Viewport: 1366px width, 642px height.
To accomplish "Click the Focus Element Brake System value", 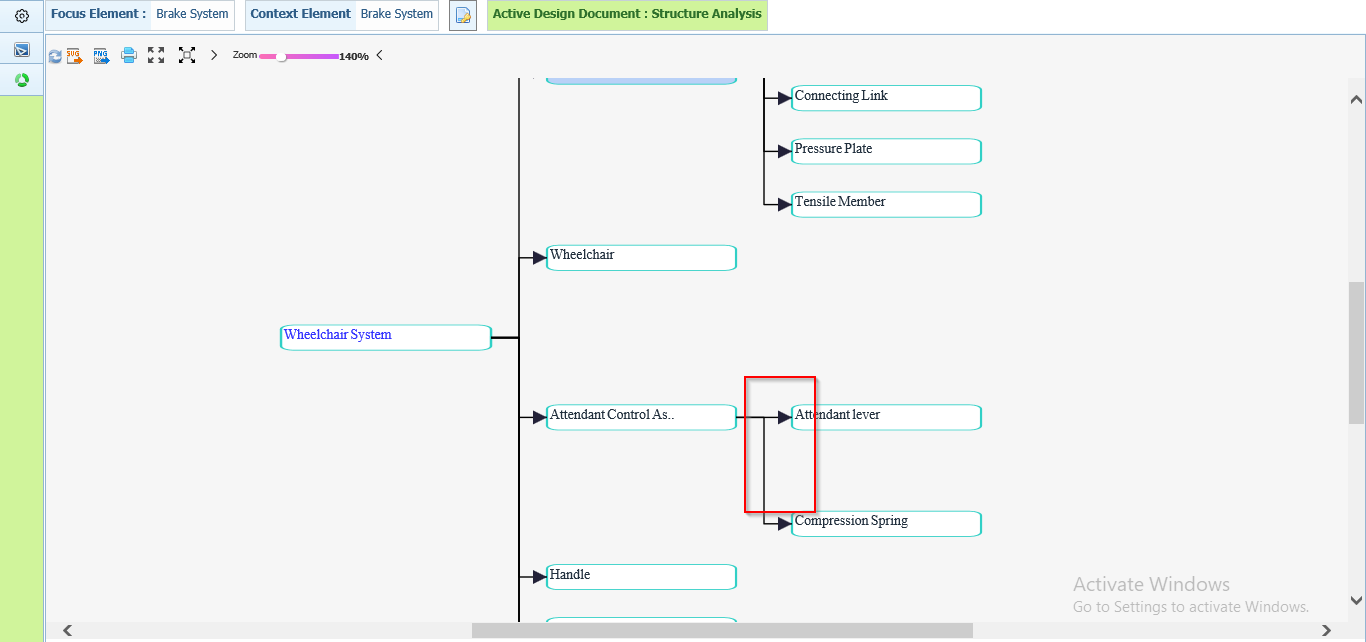I will [x=192, y=14].
